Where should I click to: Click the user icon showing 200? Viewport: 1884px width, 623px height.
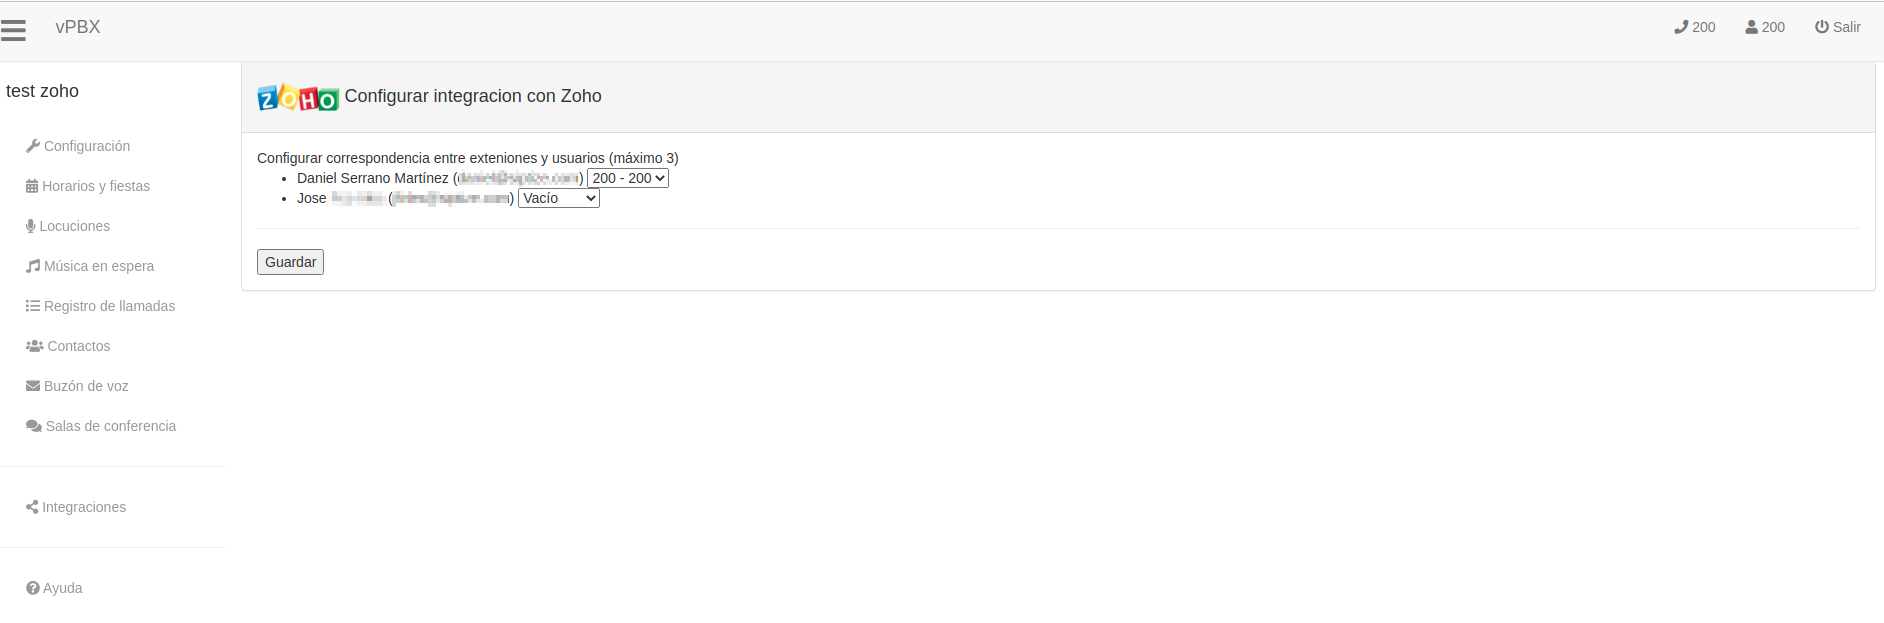[x=1751, y=27]
